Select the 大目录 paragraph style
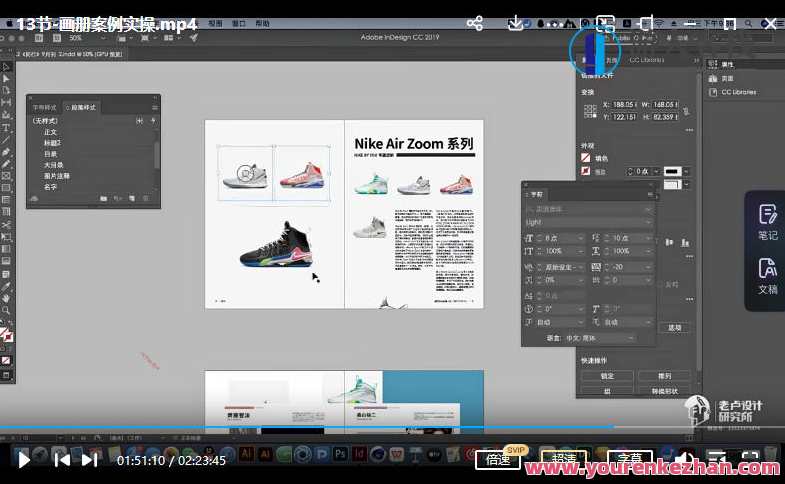Screen dimensions: 785x484 pyautogui.click(x=54, y=165)
